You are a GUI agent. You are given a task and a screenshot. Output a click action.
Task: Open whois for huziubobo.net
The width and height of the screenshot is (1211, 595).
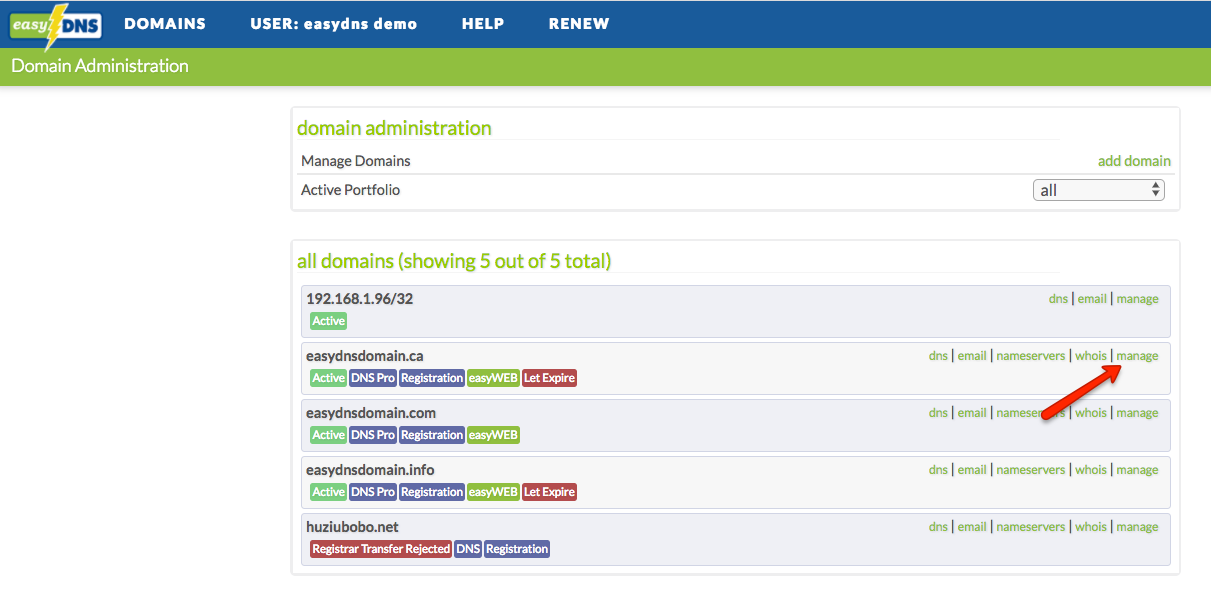point(1091,527)
